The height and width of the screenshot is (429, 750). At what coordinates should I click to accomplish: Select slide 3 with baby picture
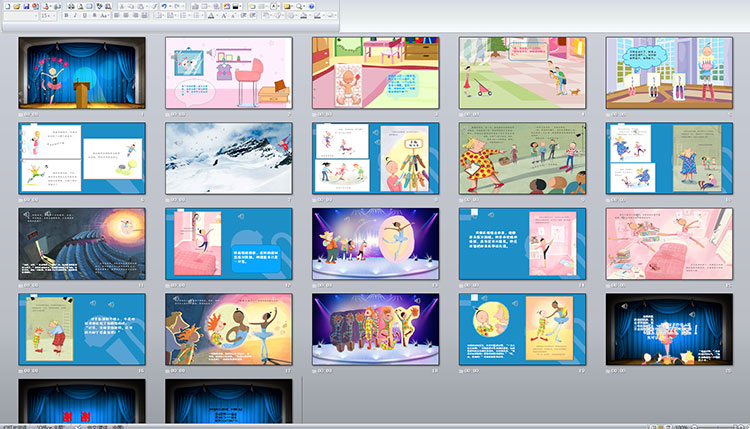tap(375, 73)
